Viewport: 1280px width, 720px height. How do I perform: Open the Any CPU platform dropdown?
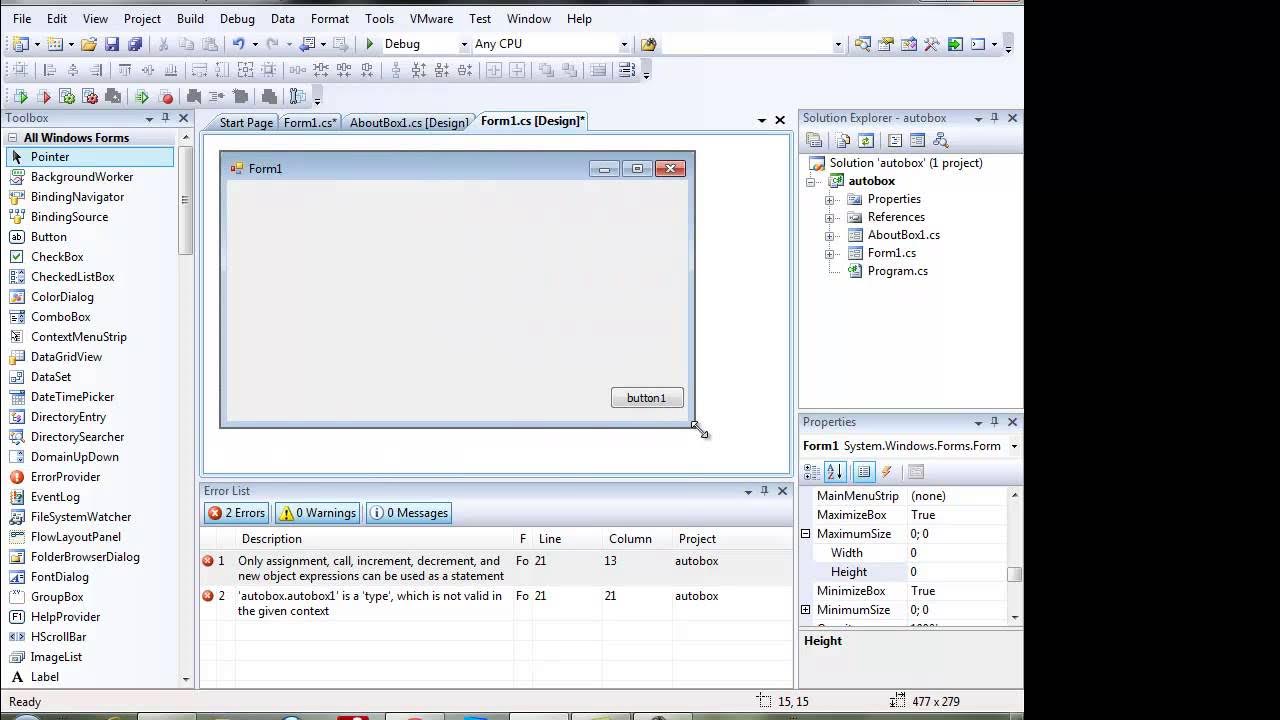[x=624, y=44]
